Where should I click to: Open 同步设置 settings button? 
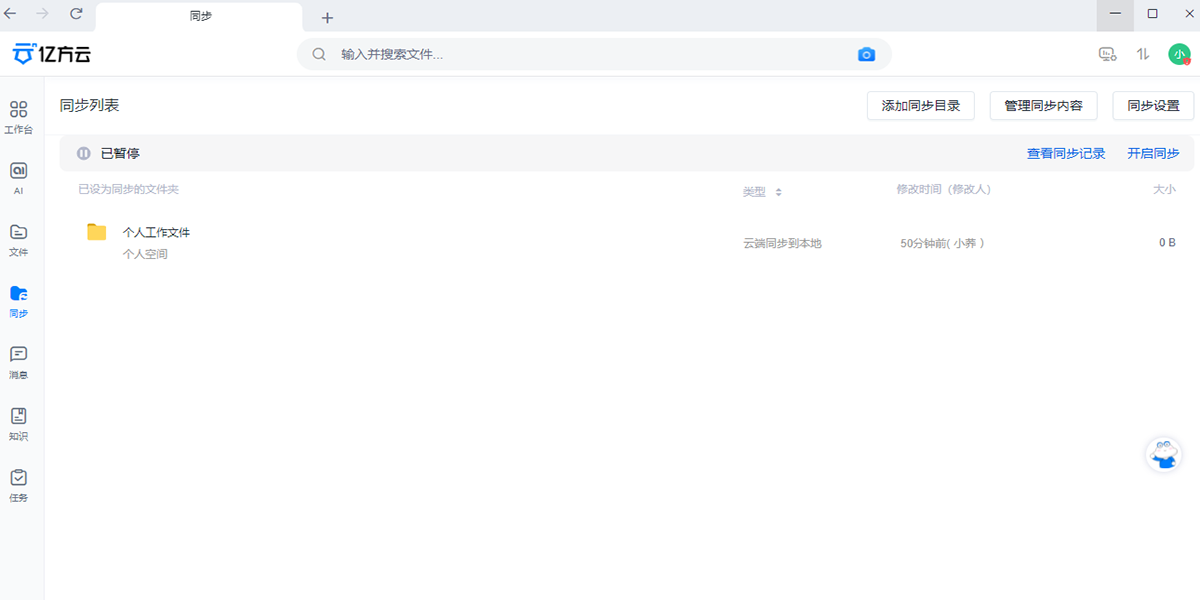[1153, 106]
